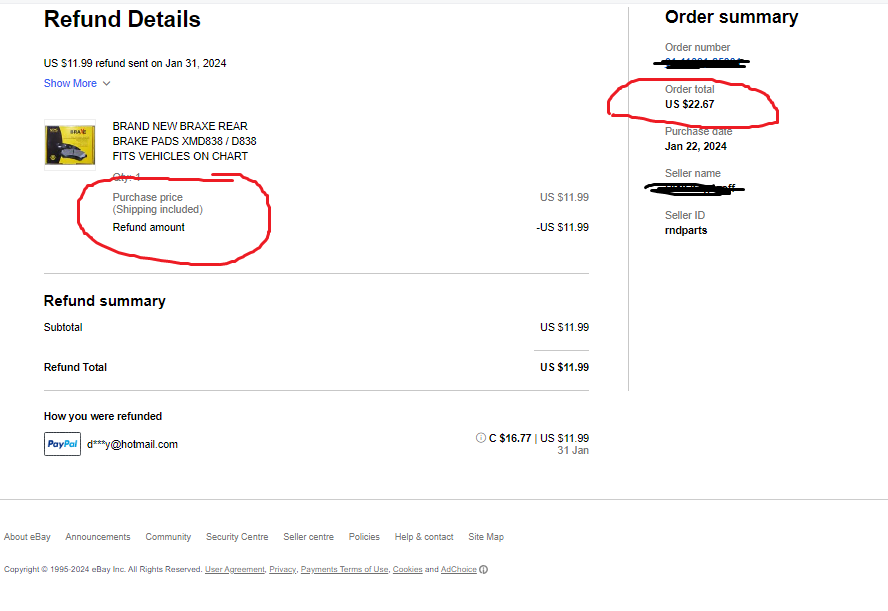Screen dimensions: 888x611
Task: Open the Announcements footer link
Action: (x=98, y=537)
